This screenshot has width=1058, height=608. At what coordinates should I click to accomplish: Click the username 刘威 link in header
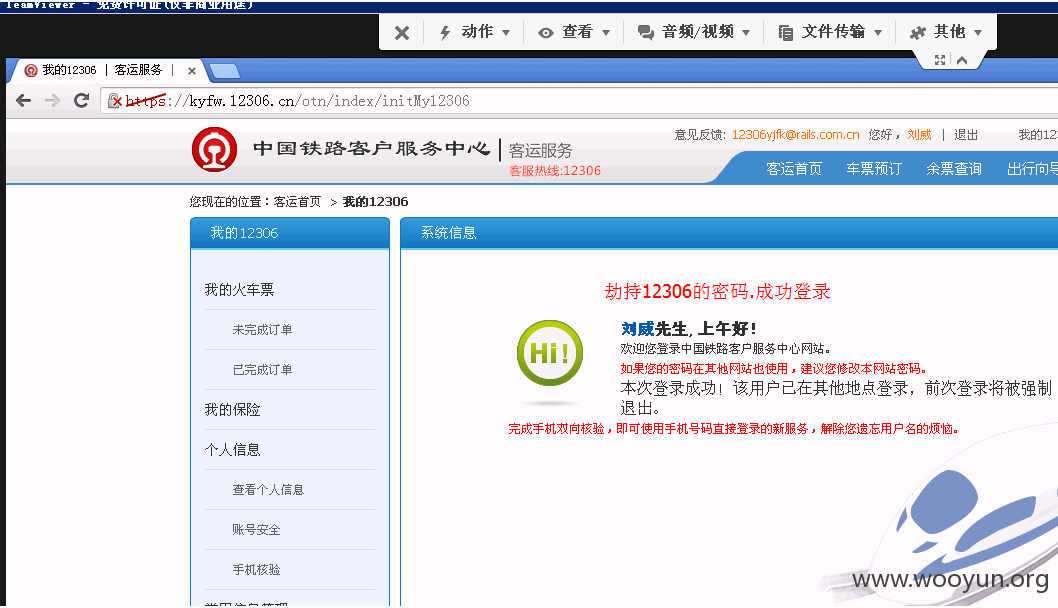(919, 135)
